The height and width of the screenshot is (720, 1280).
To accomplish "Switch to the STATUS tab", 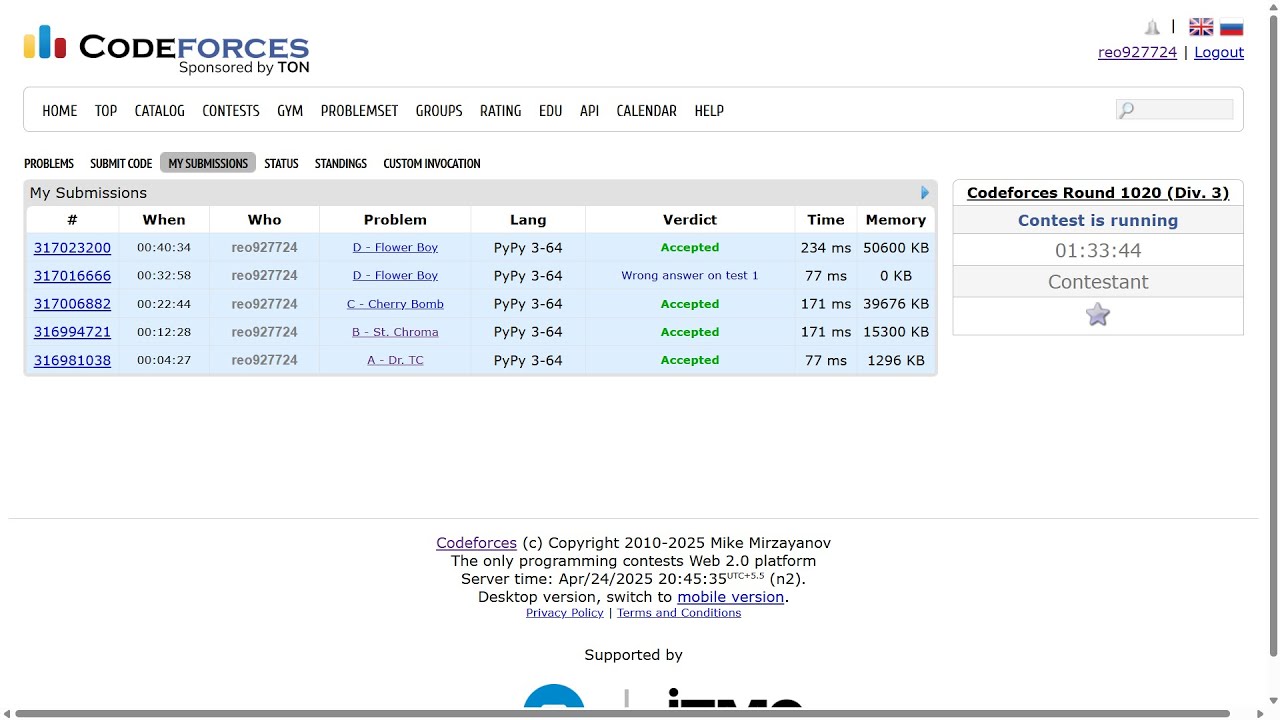I will click(282, 163).
